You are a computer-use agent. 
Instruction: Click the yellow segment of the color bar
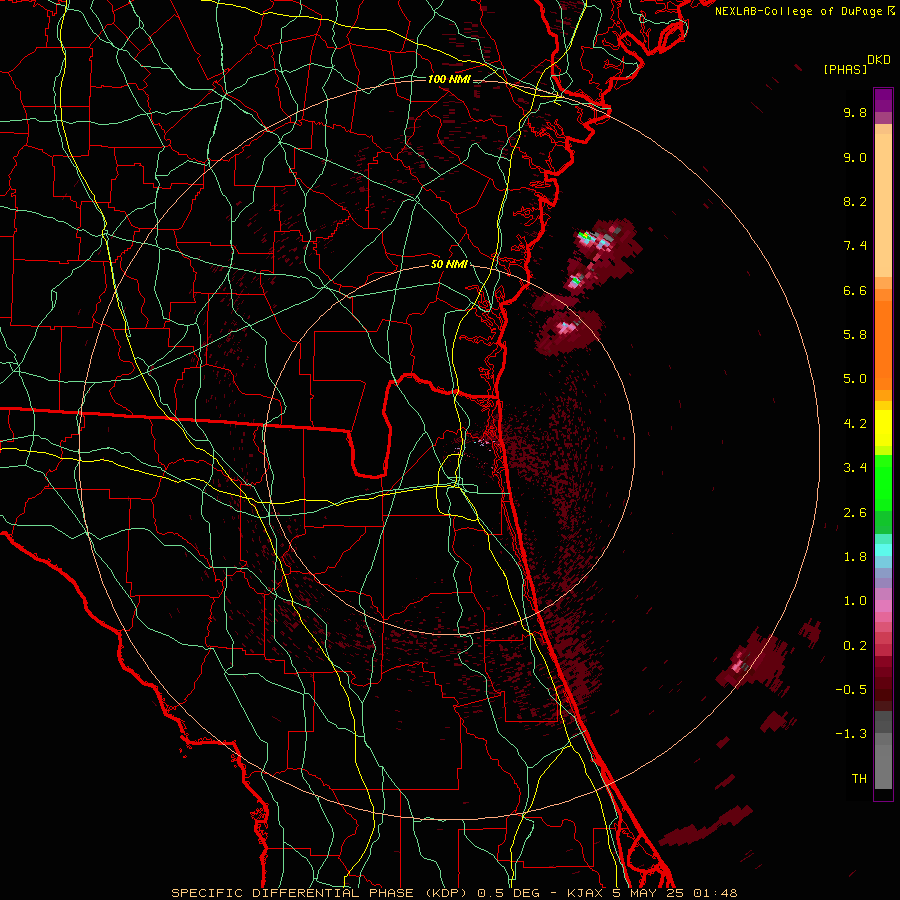(x=883, y=428)
